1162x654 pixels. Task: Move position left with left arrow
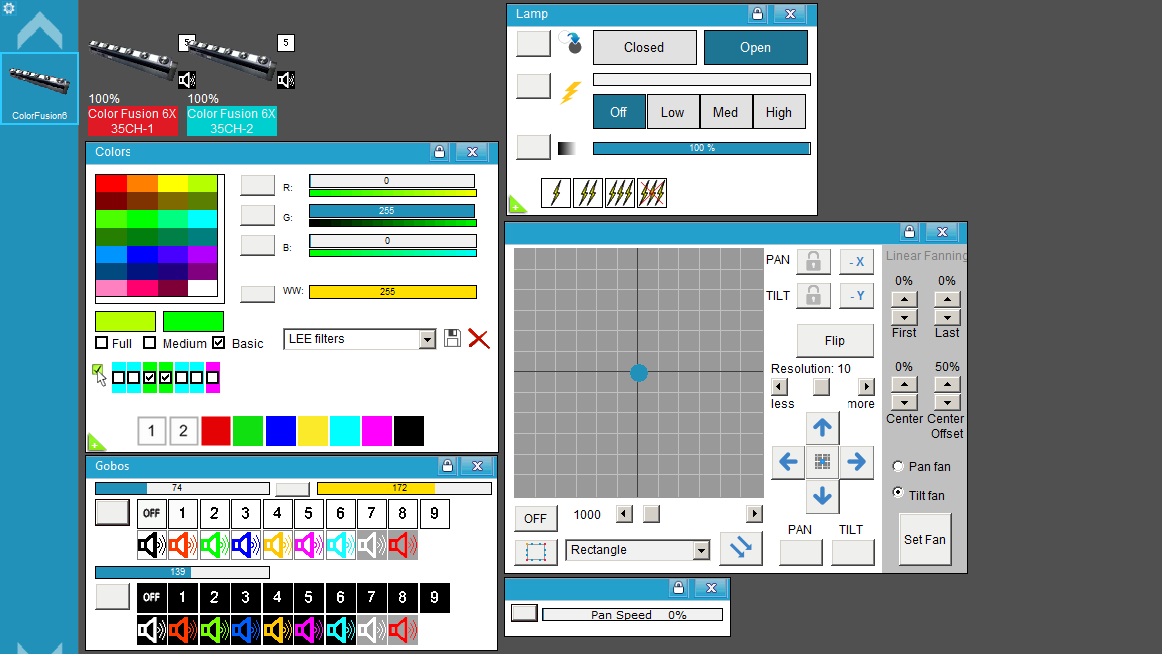click(788, 462)
